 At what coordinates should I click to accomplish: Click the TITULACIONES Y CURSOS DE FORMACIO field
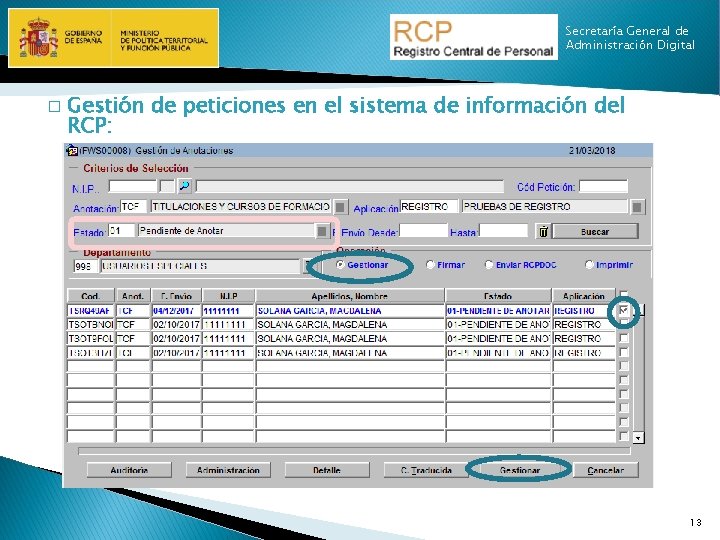click(x=241, y=207)
